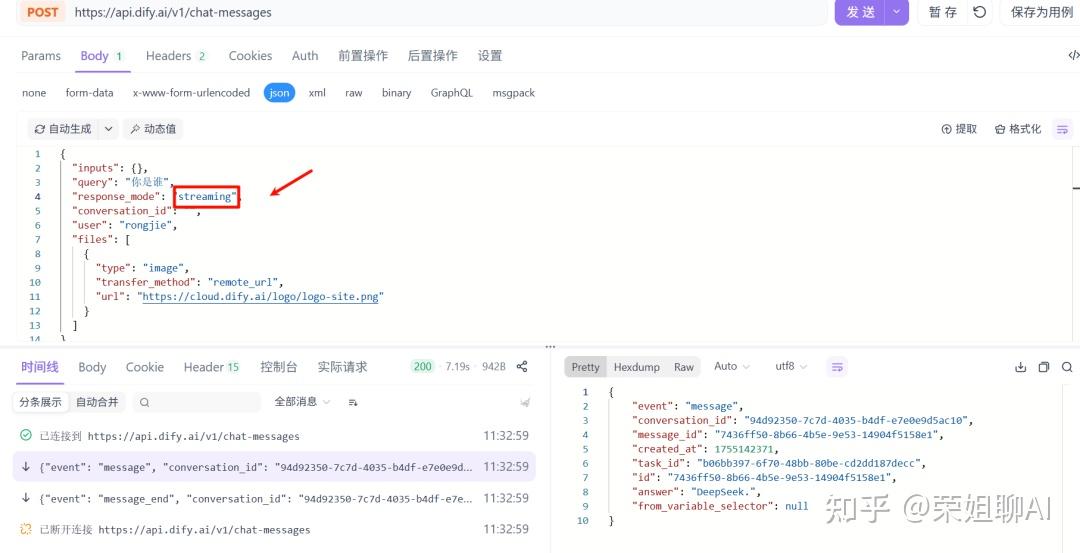Open the 全部消息 filter dropdown
The image size is (1080, 553).
pyautogui.click(x=302, y=401)
